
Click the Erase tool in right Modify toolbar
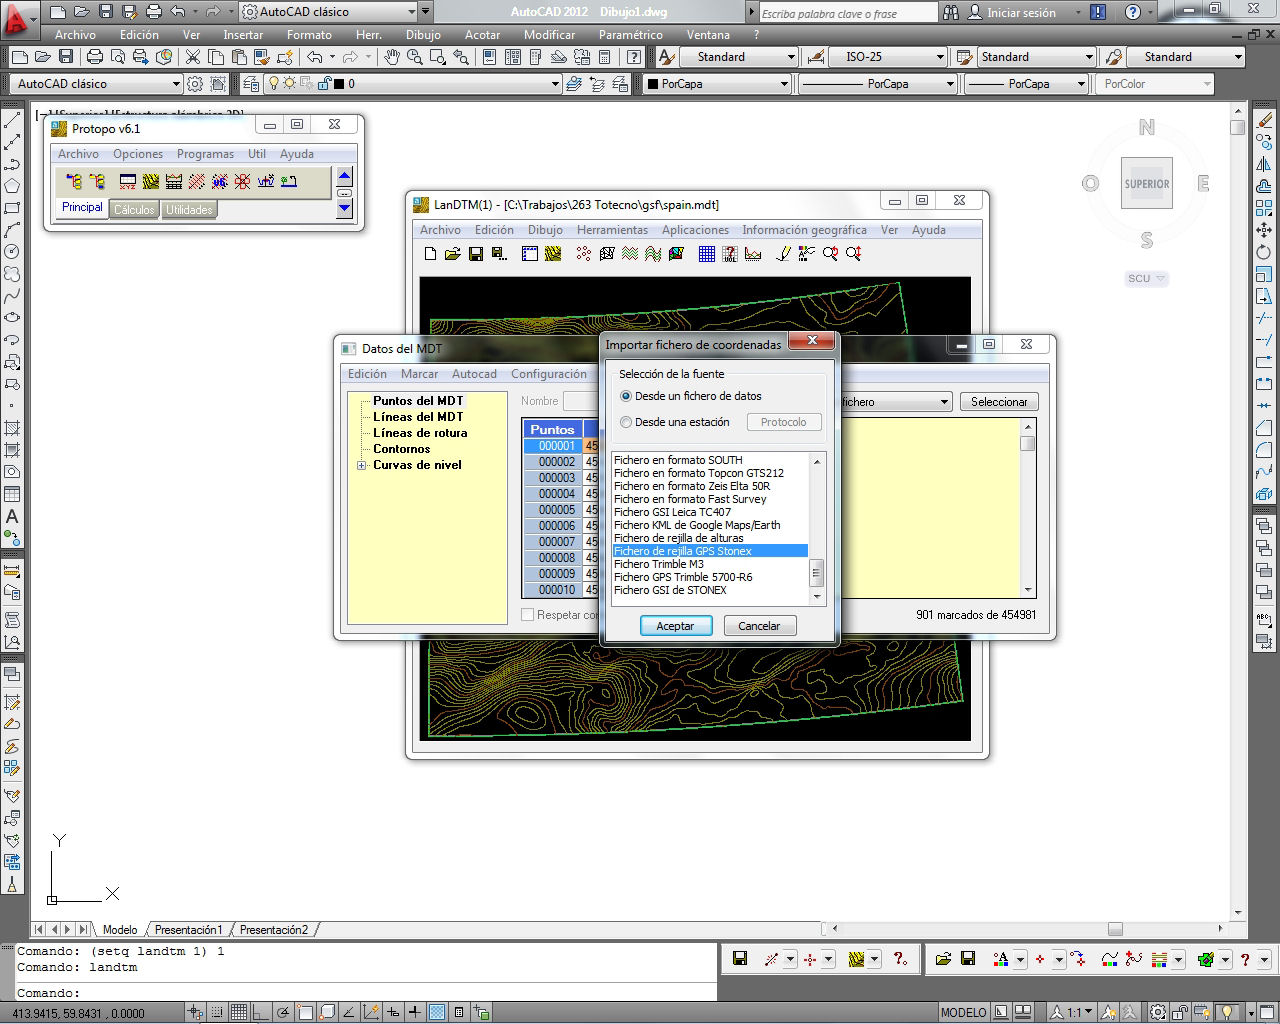1264,120
